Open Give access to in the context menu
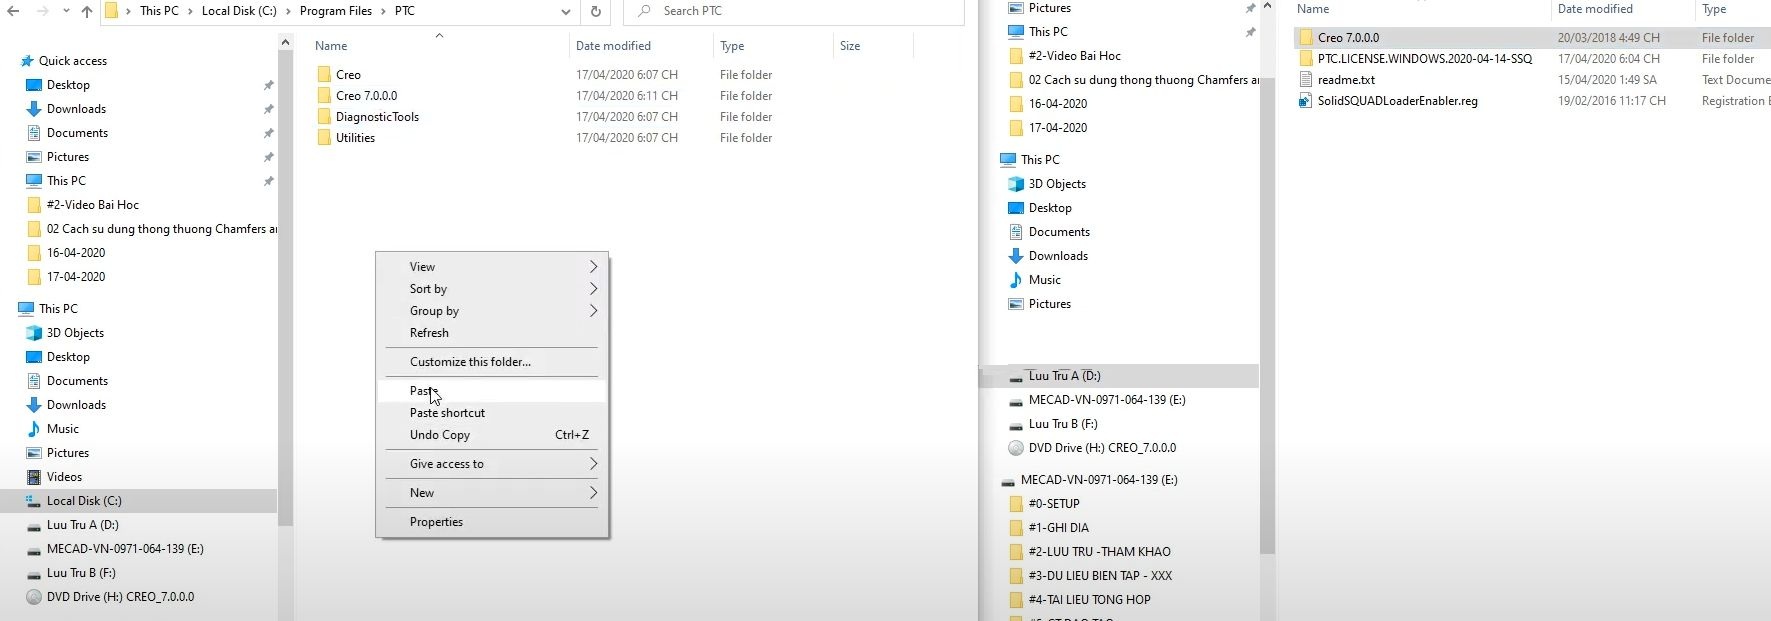 [492, 464]
